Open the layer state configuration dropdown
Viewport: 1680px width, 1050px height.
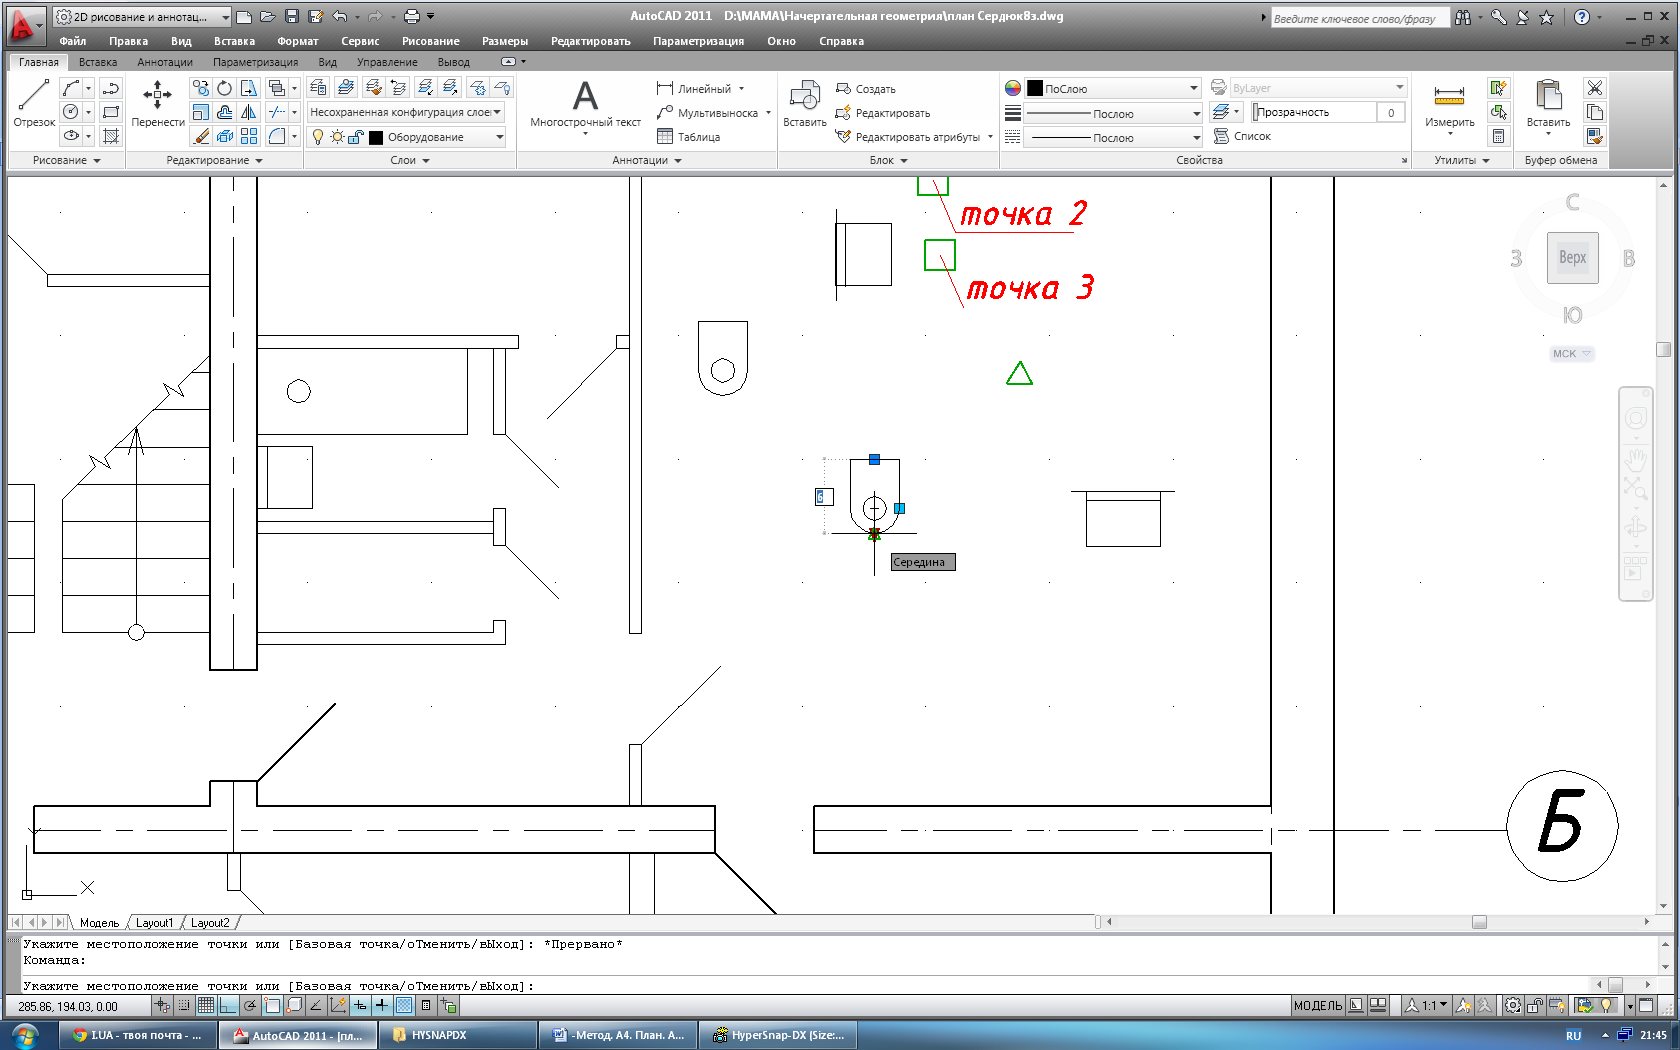[405, 112]
